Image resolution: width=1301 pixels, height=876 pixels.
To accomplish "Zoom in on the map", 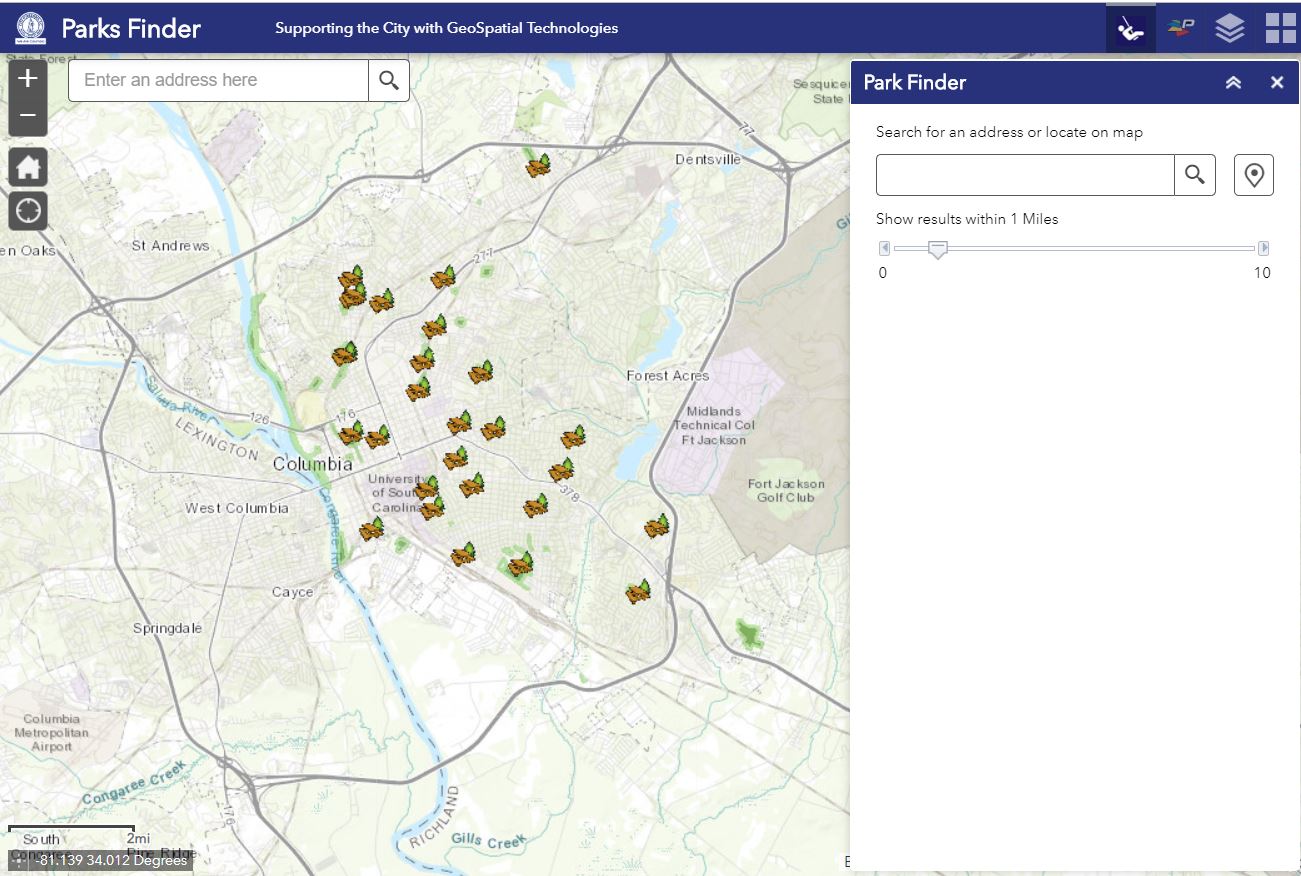I will pos(28,79).
